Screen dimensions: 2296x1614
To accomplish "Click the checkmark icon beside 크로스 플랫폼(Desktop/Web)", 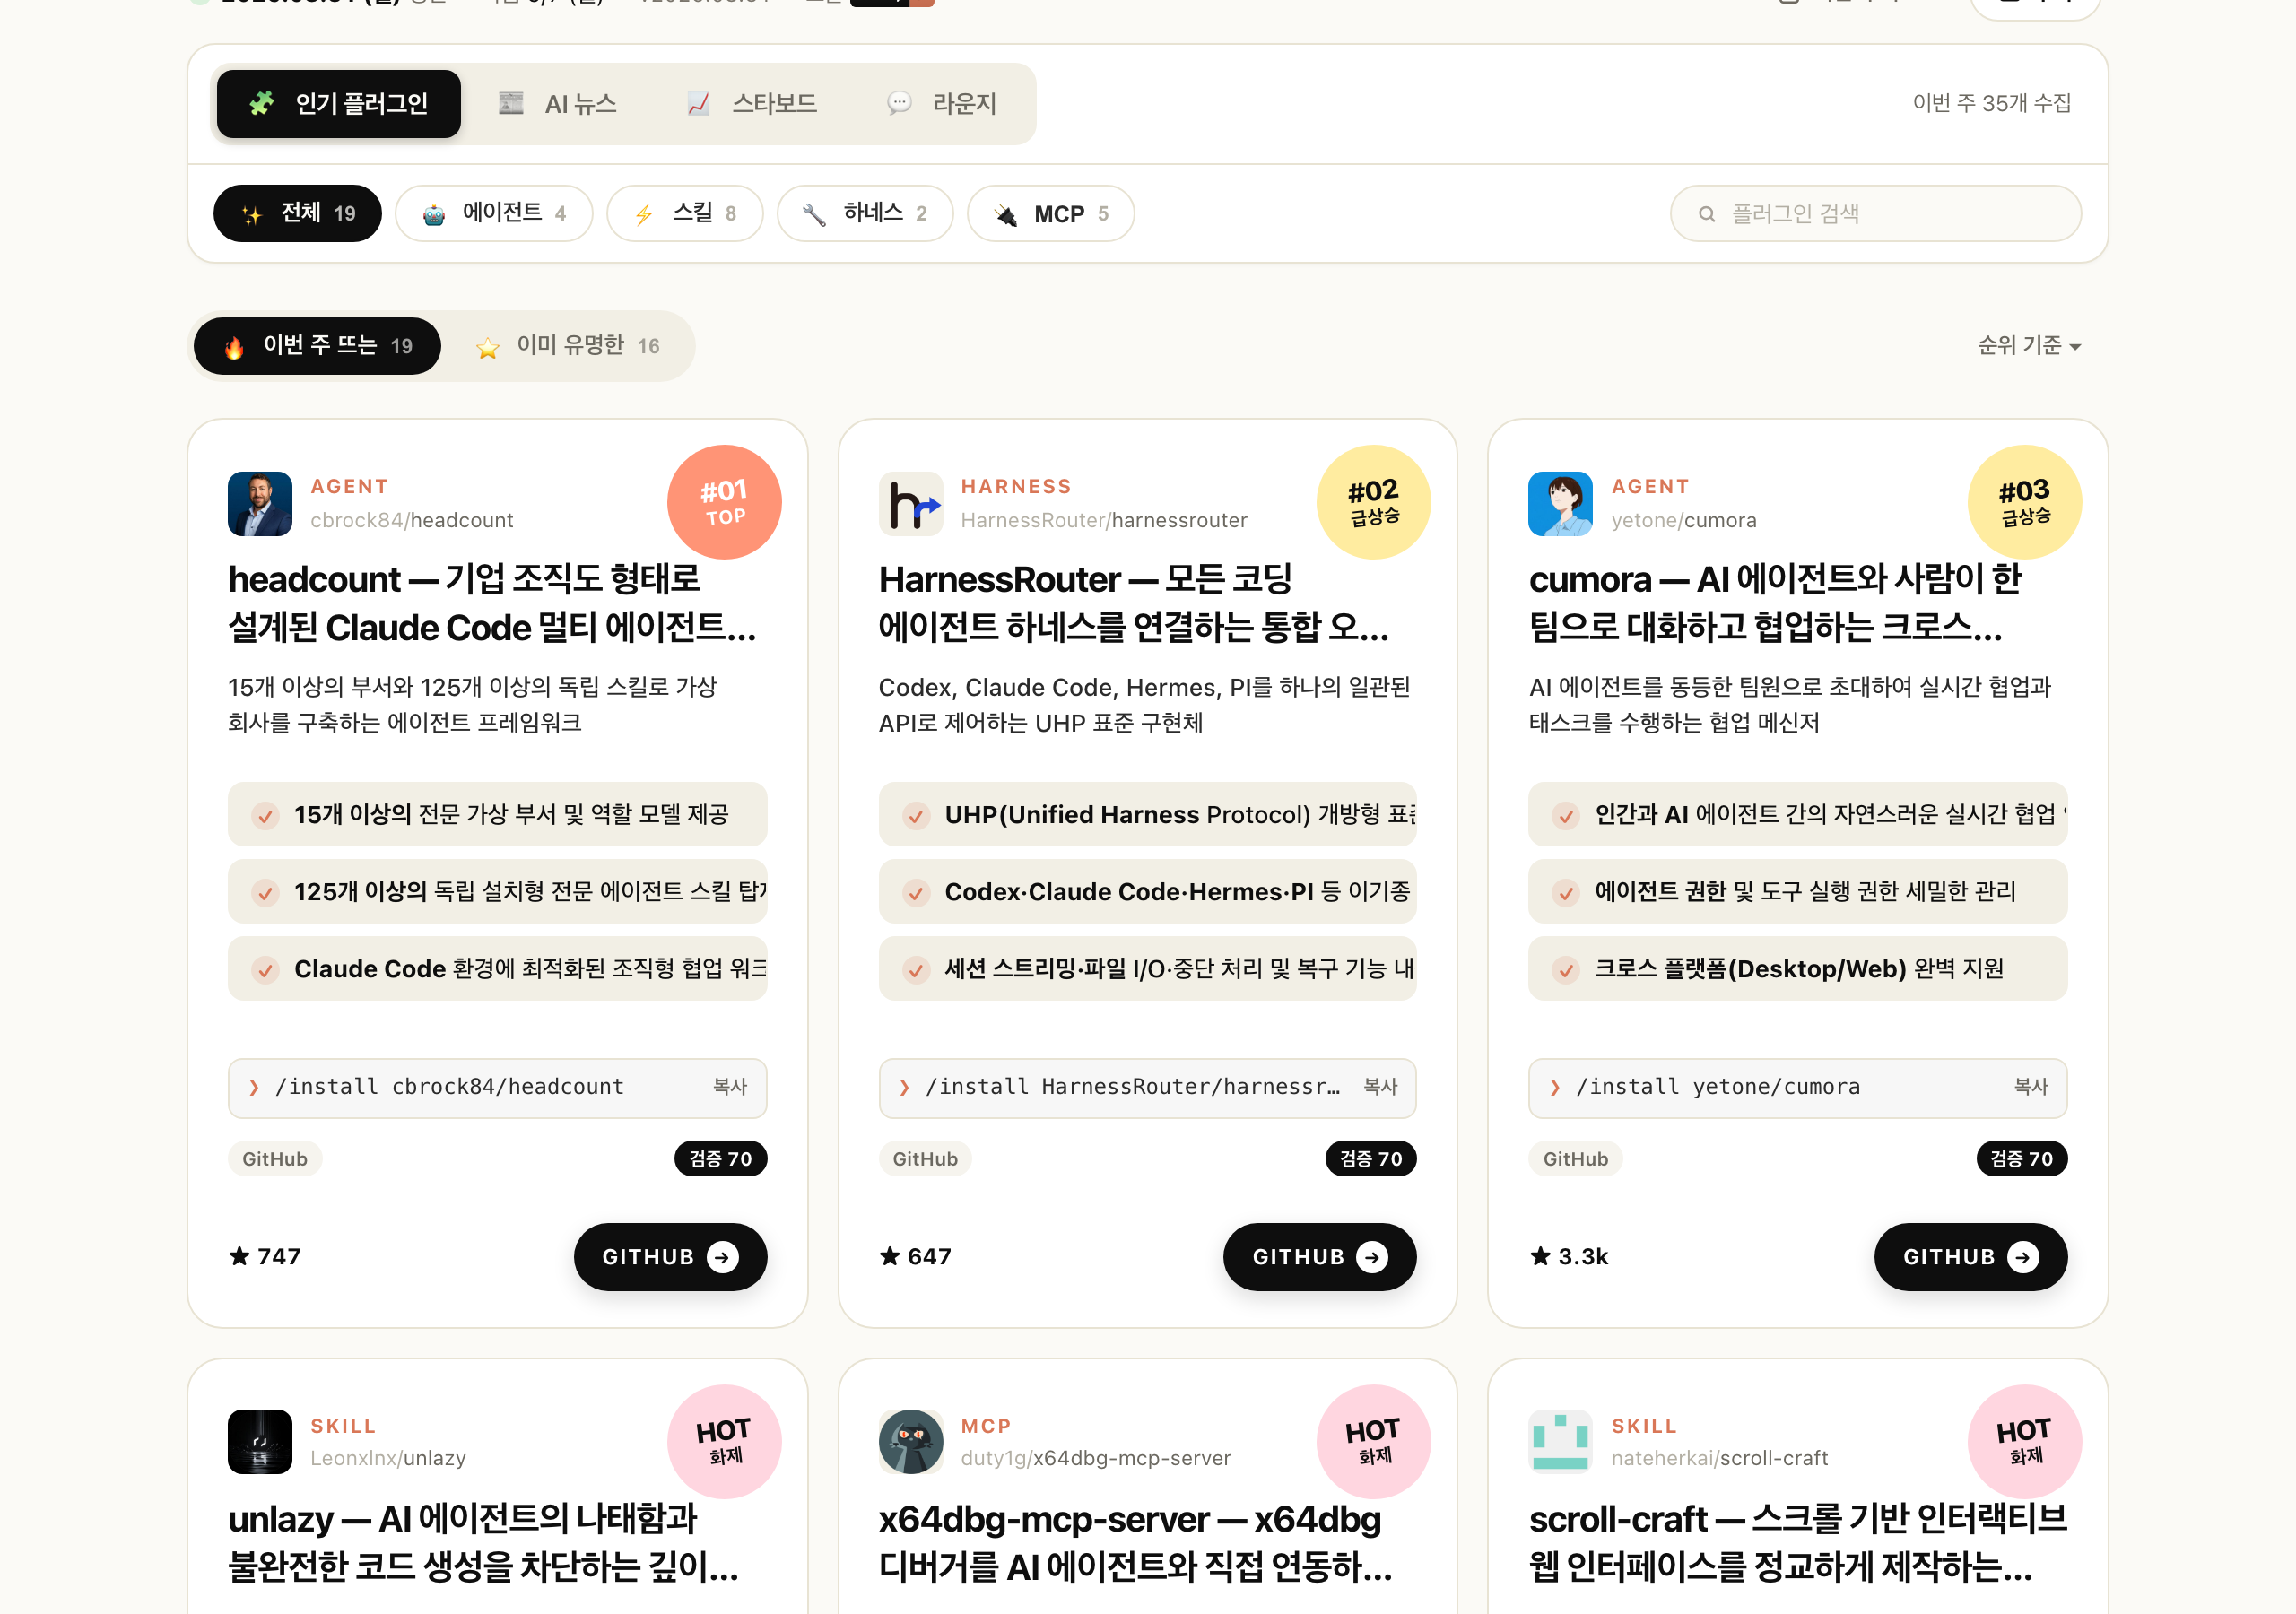I will point(1566,969).
